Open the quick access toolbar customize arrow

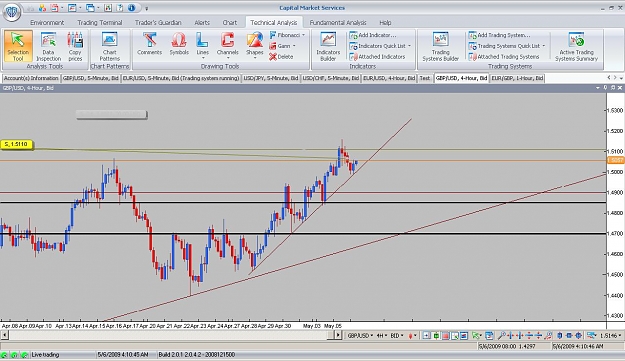pos(146,8)
